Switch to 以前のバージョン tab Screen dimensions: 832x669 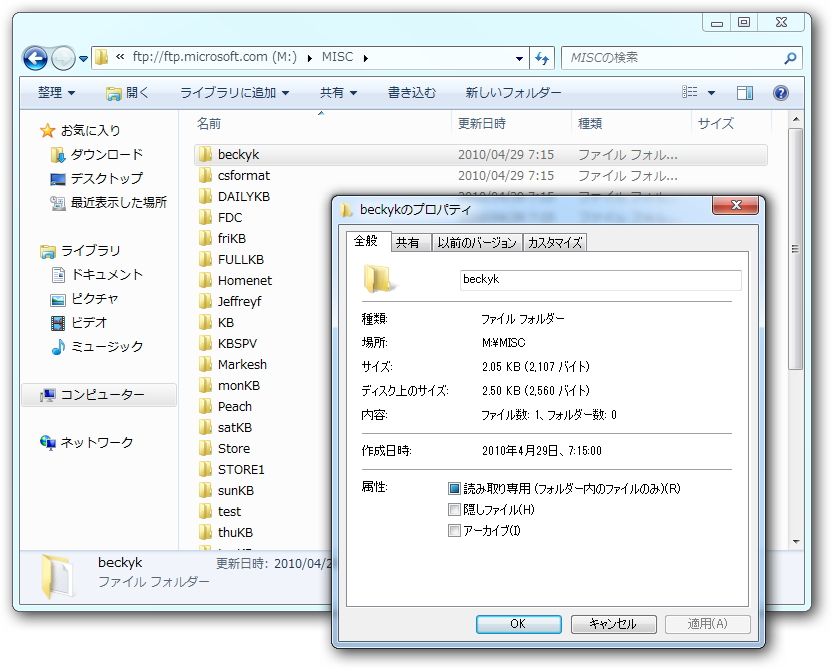coord(477,242)
